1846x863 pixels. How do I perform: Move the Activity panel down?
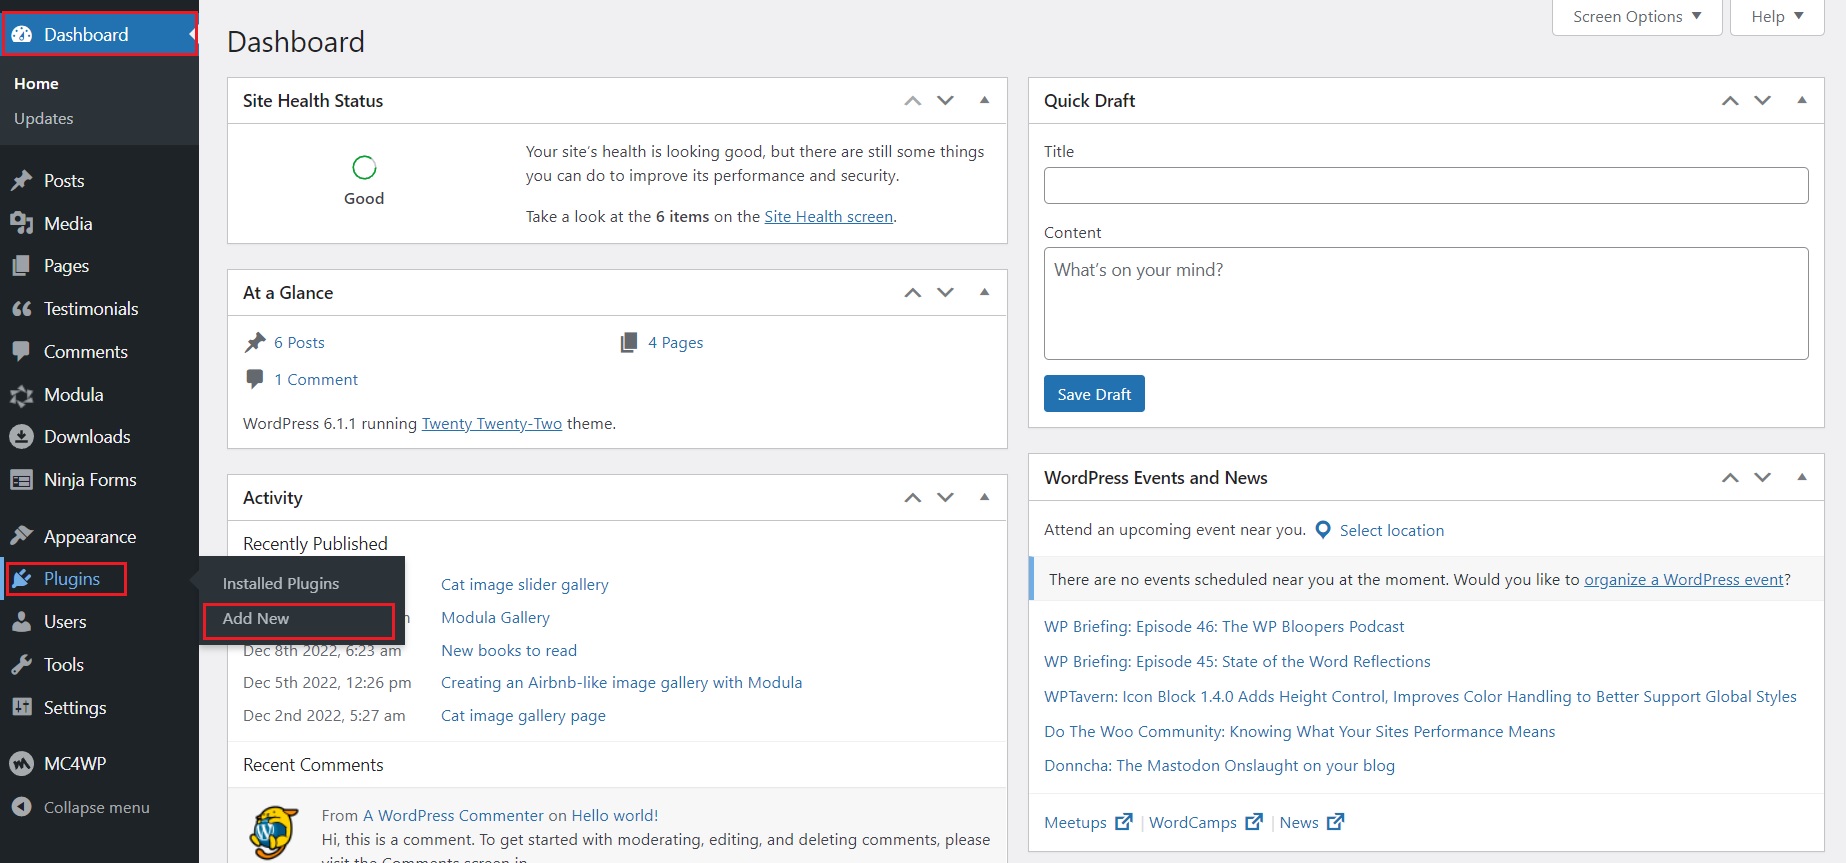pos(945,497)
